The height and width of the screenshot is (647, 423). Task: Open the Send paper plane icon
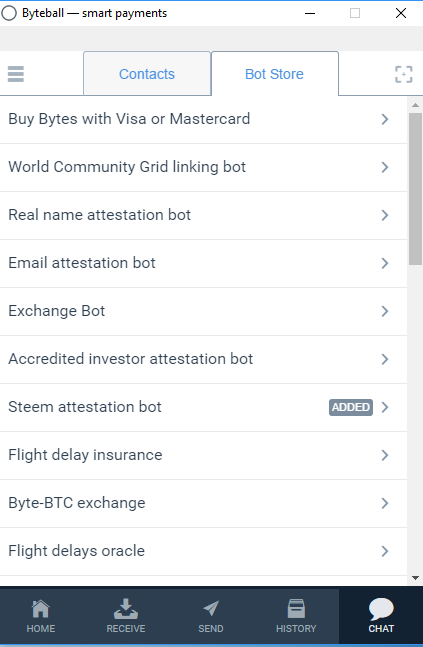(x=211, y=609)
